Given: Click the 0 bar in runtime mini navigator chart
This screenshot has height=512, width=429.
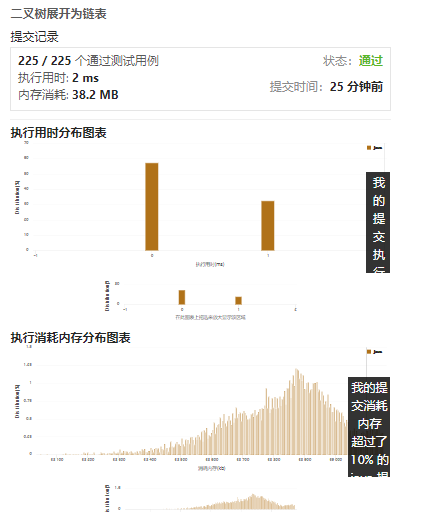Looking at the screenshot, I should pyautogui.click(x=182, y=297).
